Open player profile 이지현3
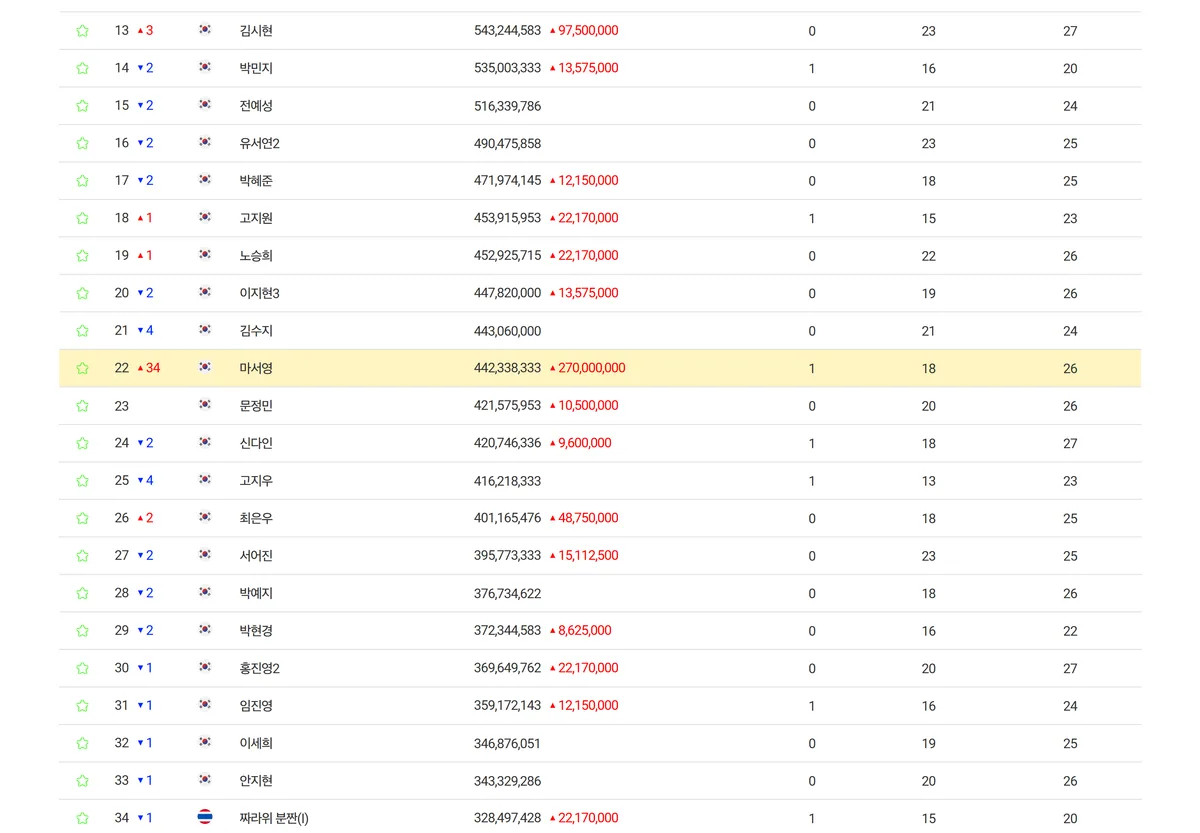This screenshot has height=833, width=1200. pos(260,293)
